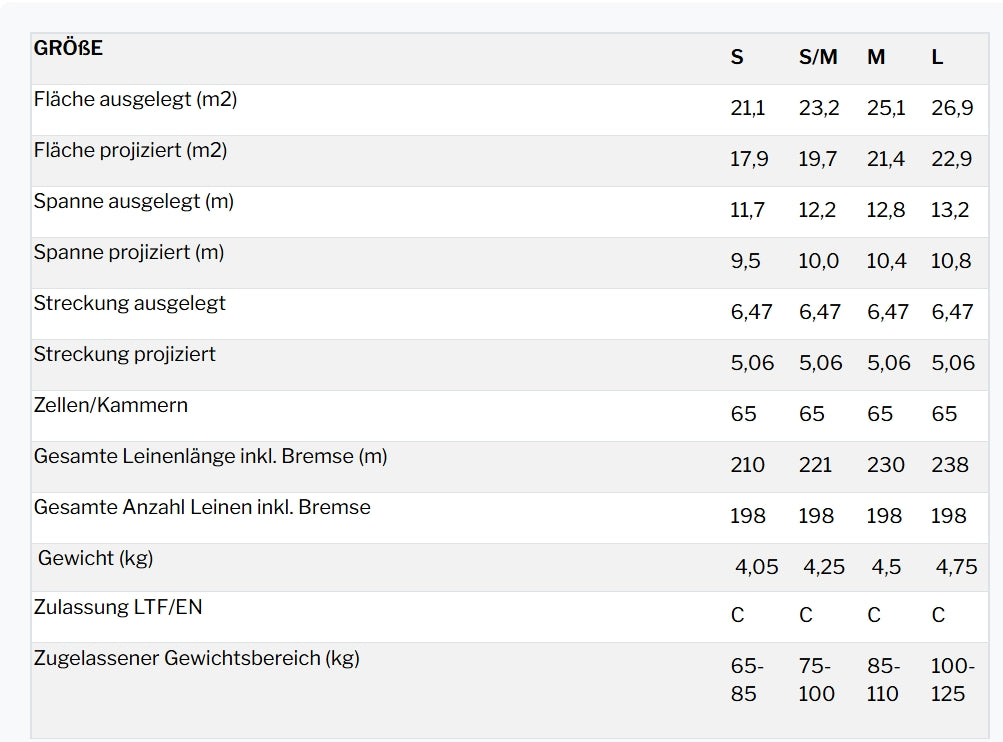Click the Zulassung LTF/EN row label
This screenshot has width=1003, height=742.
(118, 607)
